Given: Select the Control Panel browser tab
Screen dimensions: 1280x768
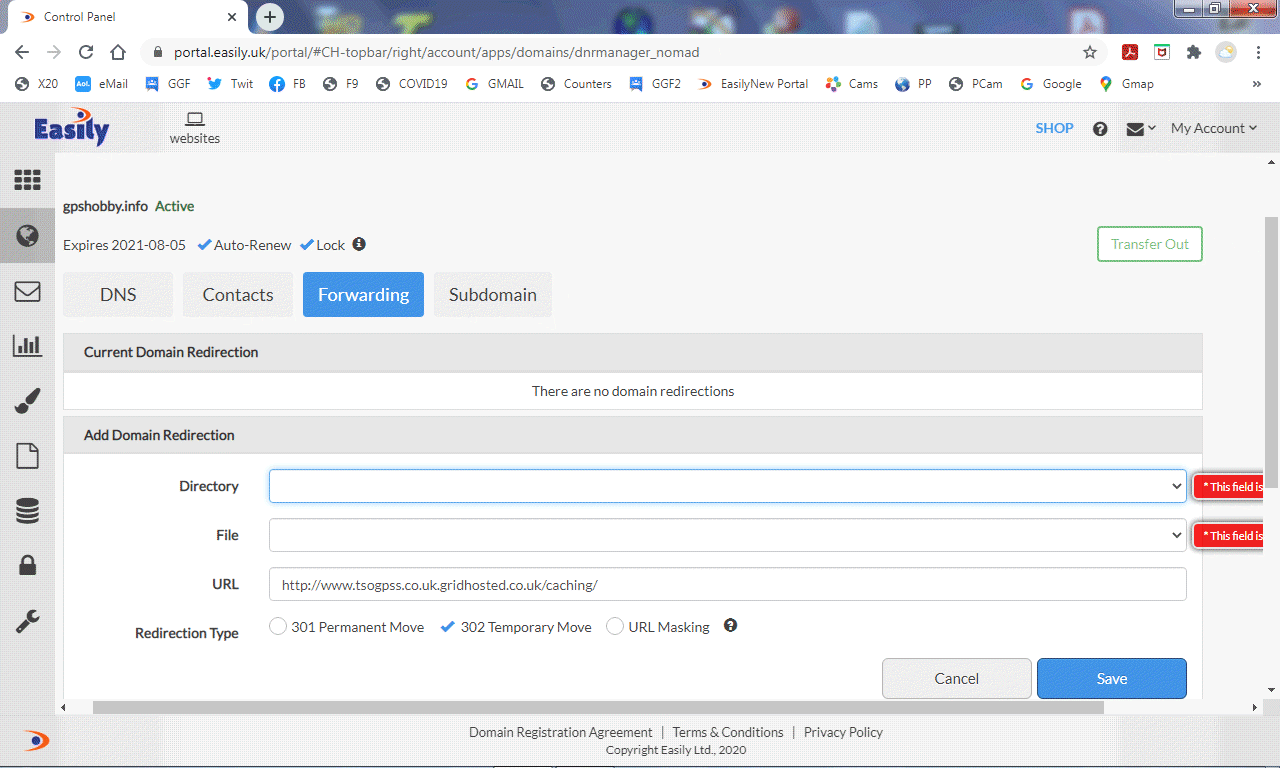Looking at the screenshot, I should [125, 17].
